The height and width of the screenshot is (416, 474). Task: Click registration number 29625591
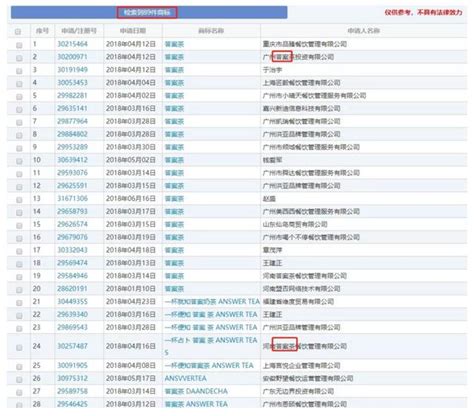click(x=72, y=186)
